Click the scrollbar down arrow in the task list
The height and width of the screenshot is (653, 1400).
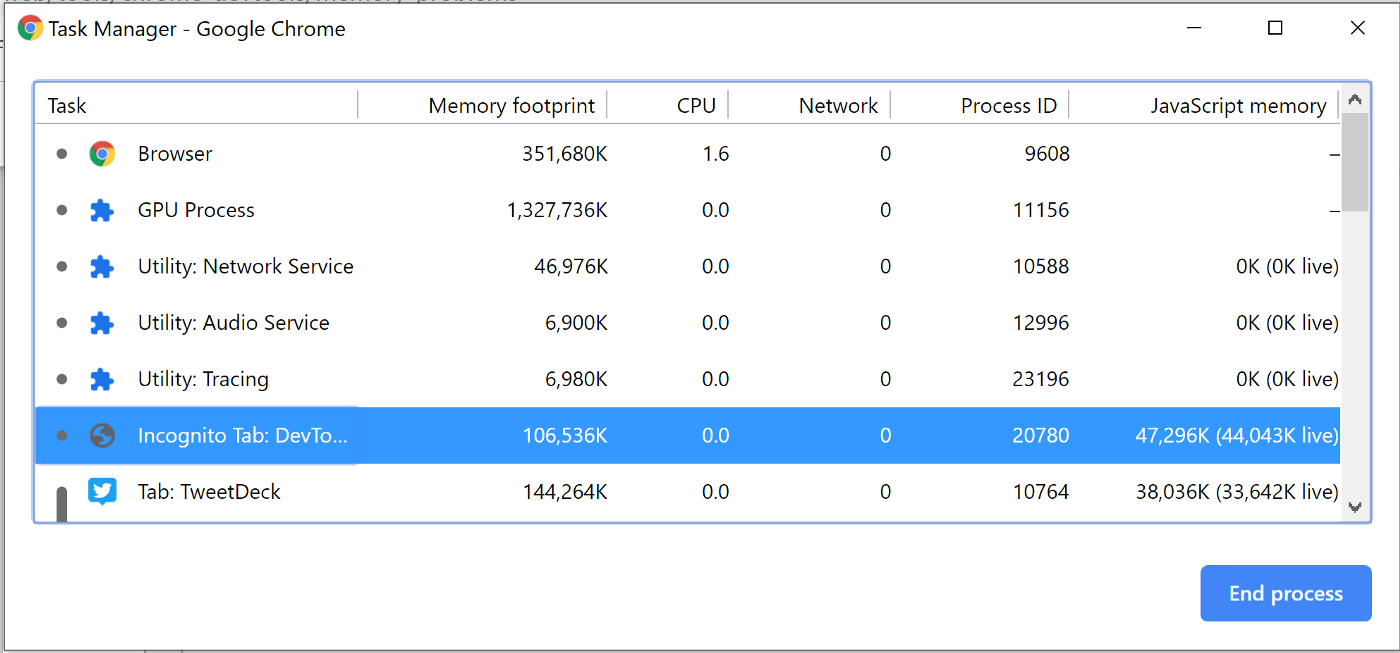coord(1355,508)
